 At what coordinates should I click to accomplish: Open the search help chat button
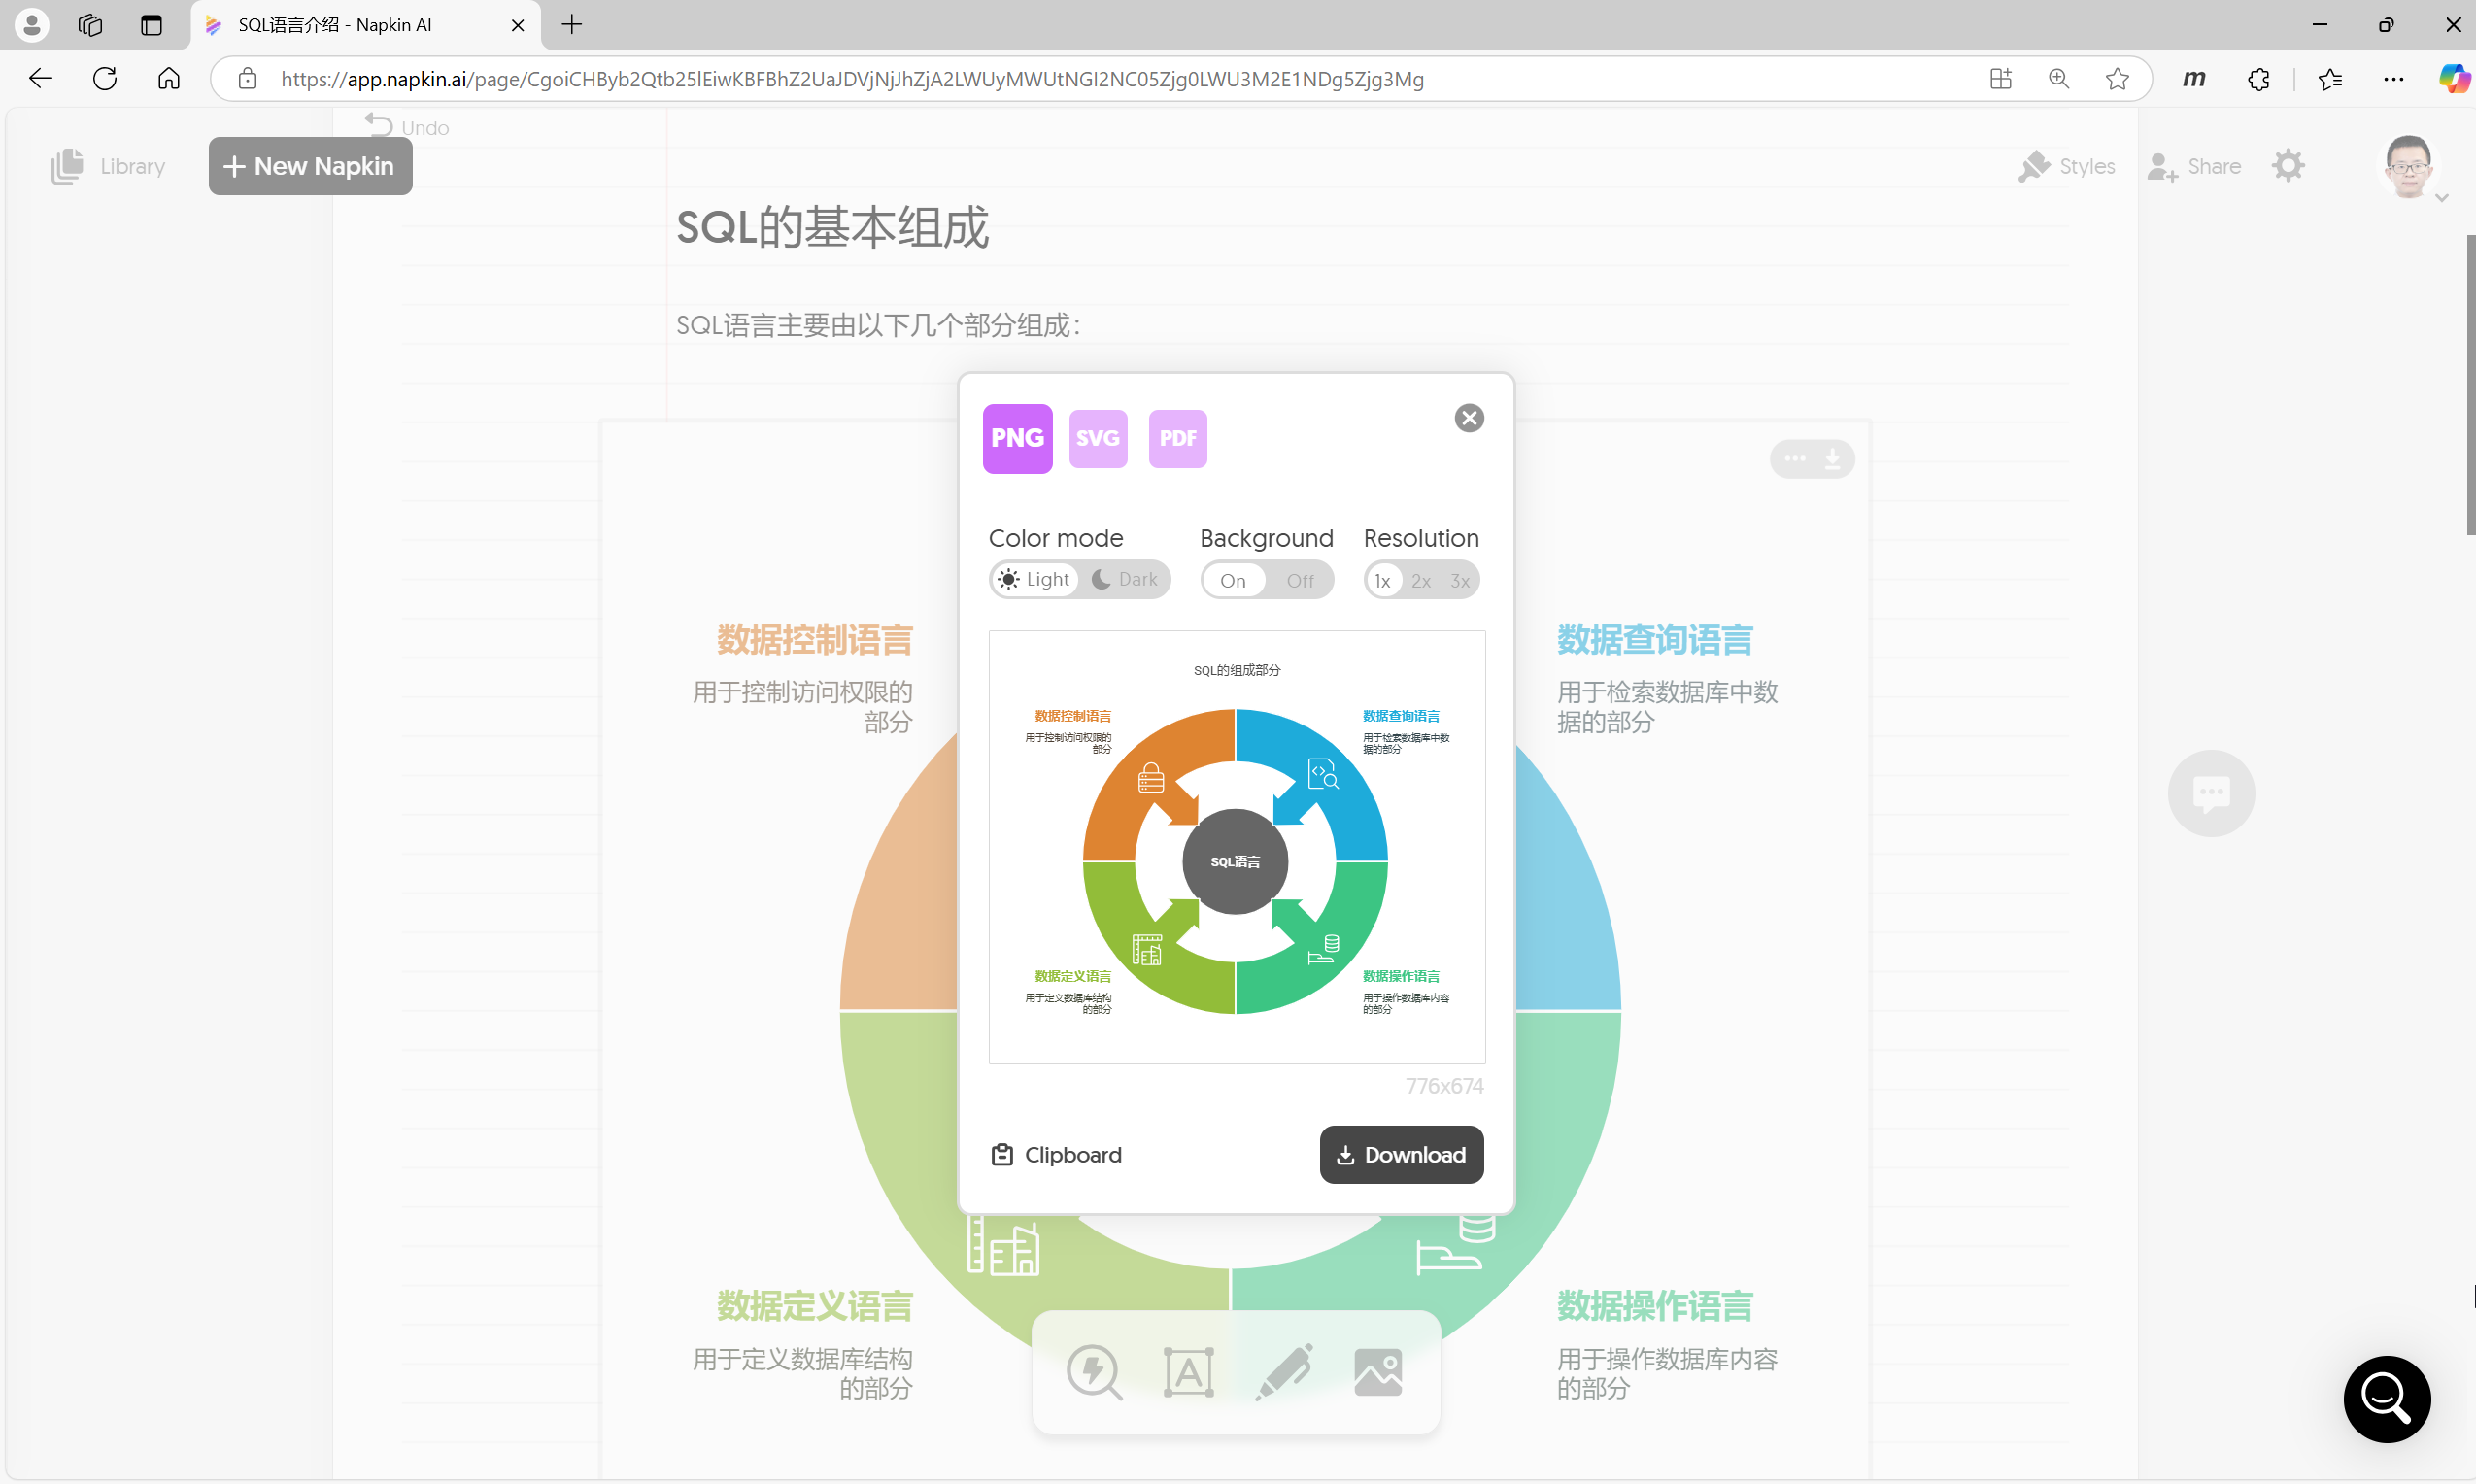[x=2386, y=1398]
